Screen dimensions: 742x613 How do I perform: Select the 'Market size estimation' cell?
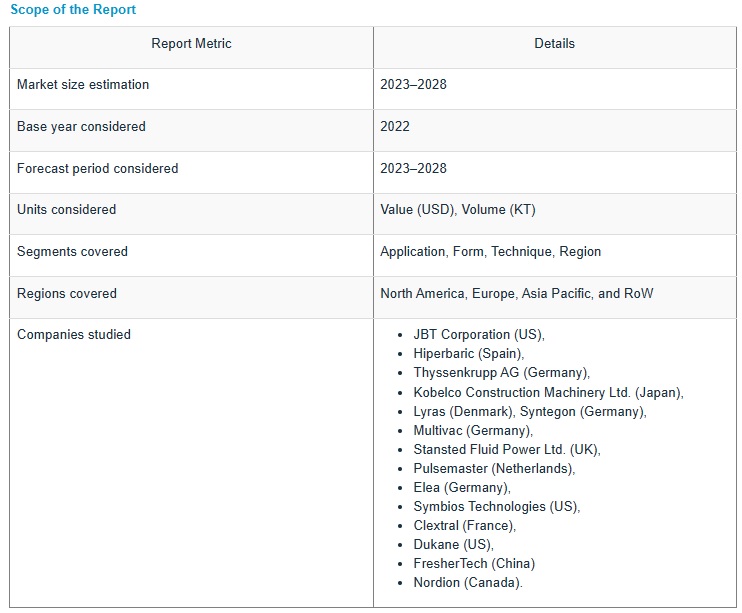83,85
